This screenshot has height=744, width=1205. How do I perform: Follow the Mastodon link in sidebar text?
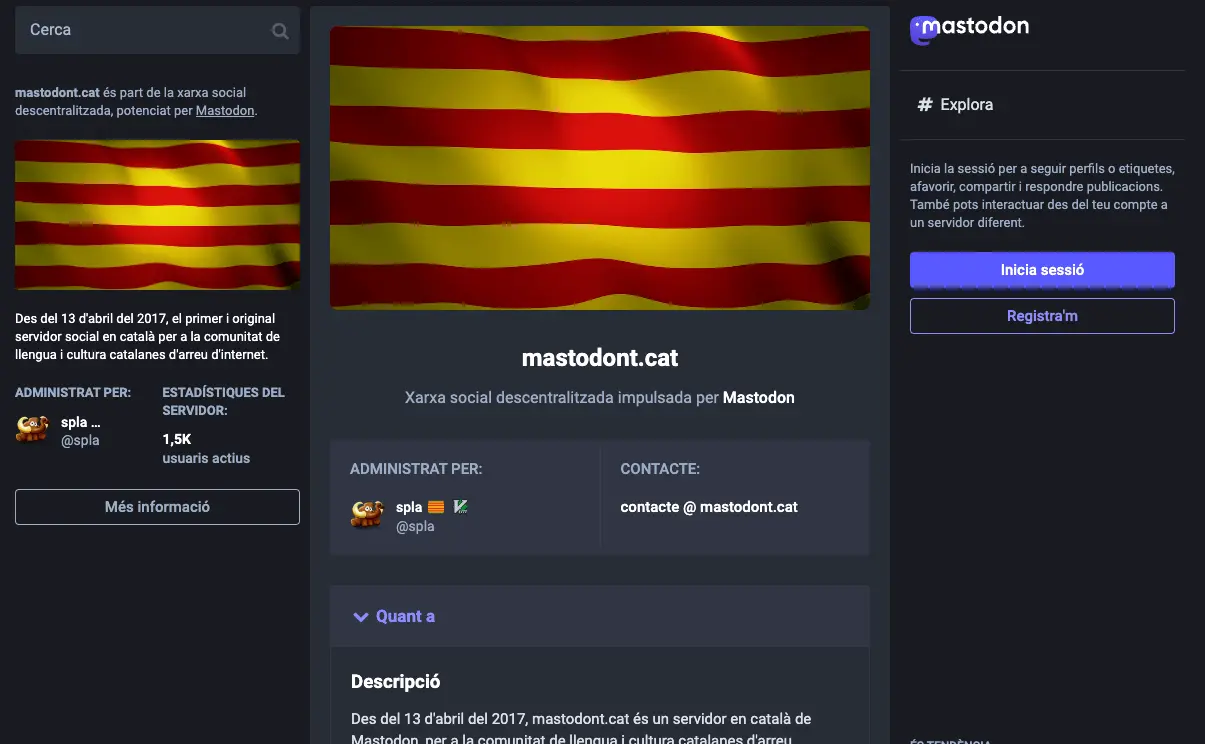point(225,111)
